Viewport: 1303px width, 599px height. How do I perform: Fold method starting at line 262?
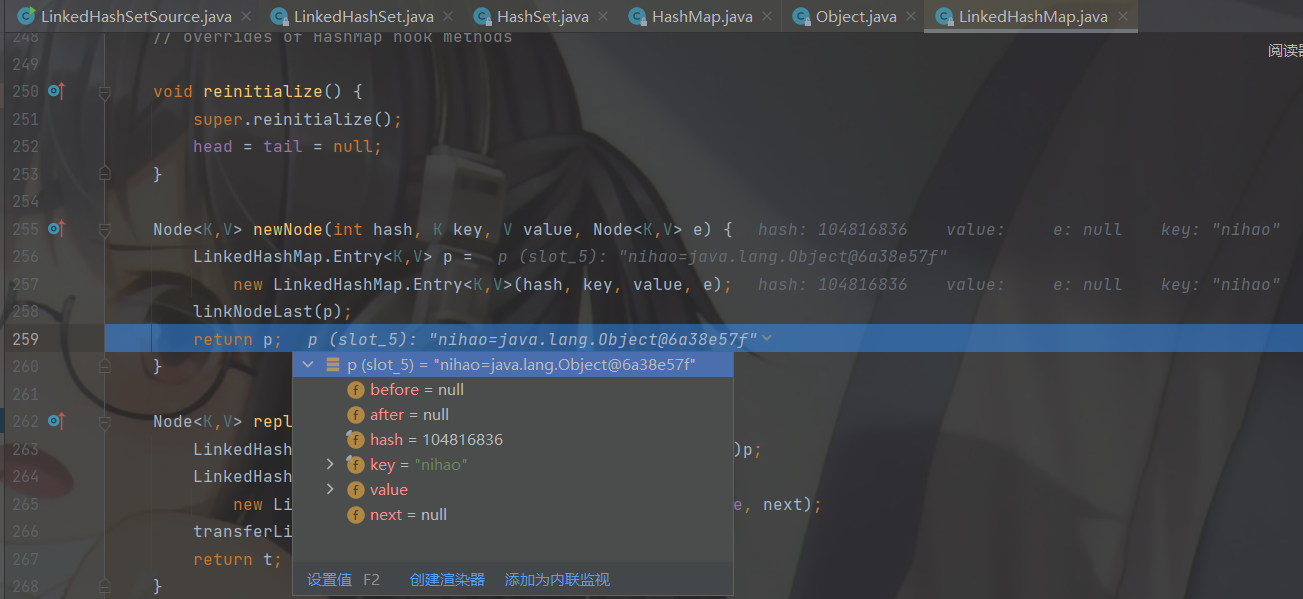104,421
